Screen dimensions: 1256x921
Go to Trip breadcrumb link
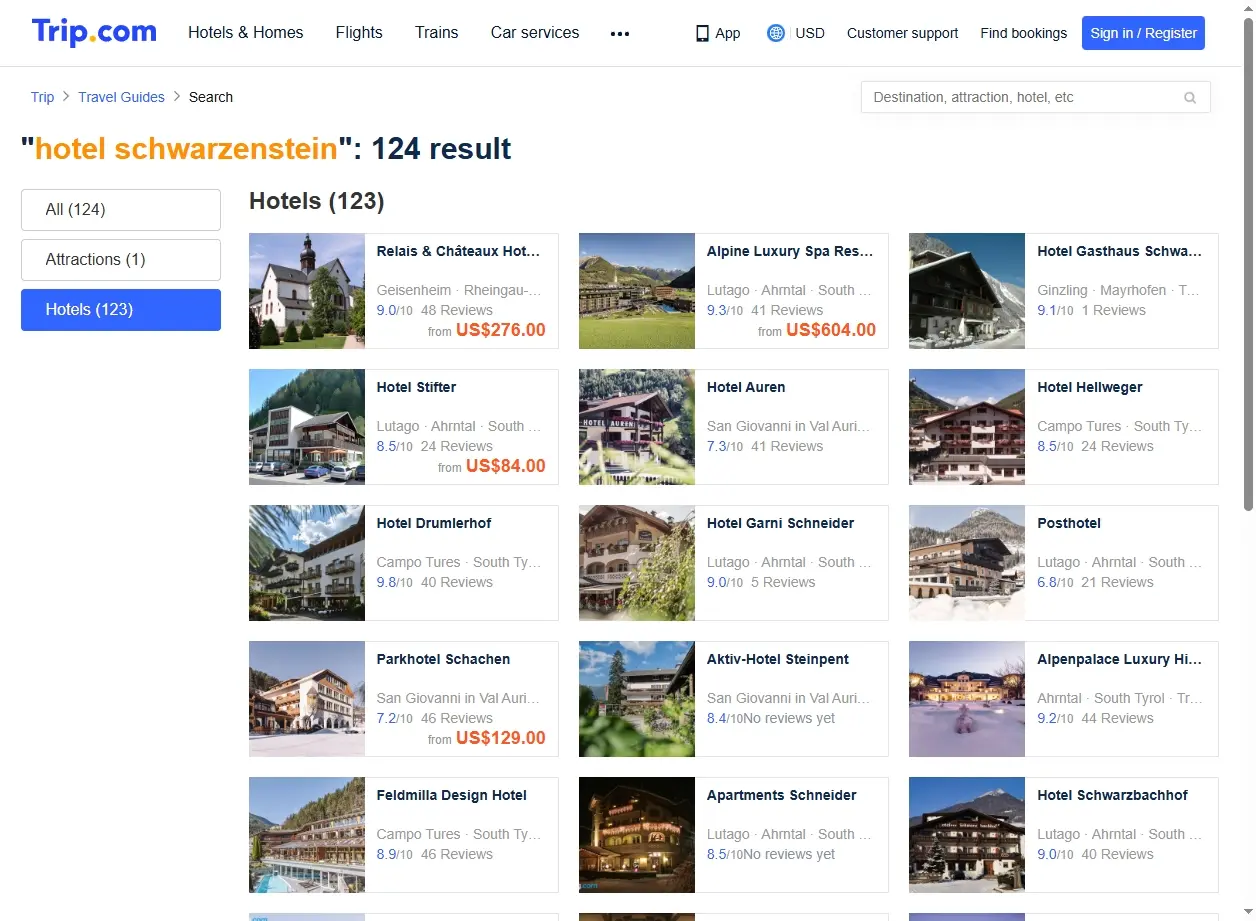click(x=42, y=97)
